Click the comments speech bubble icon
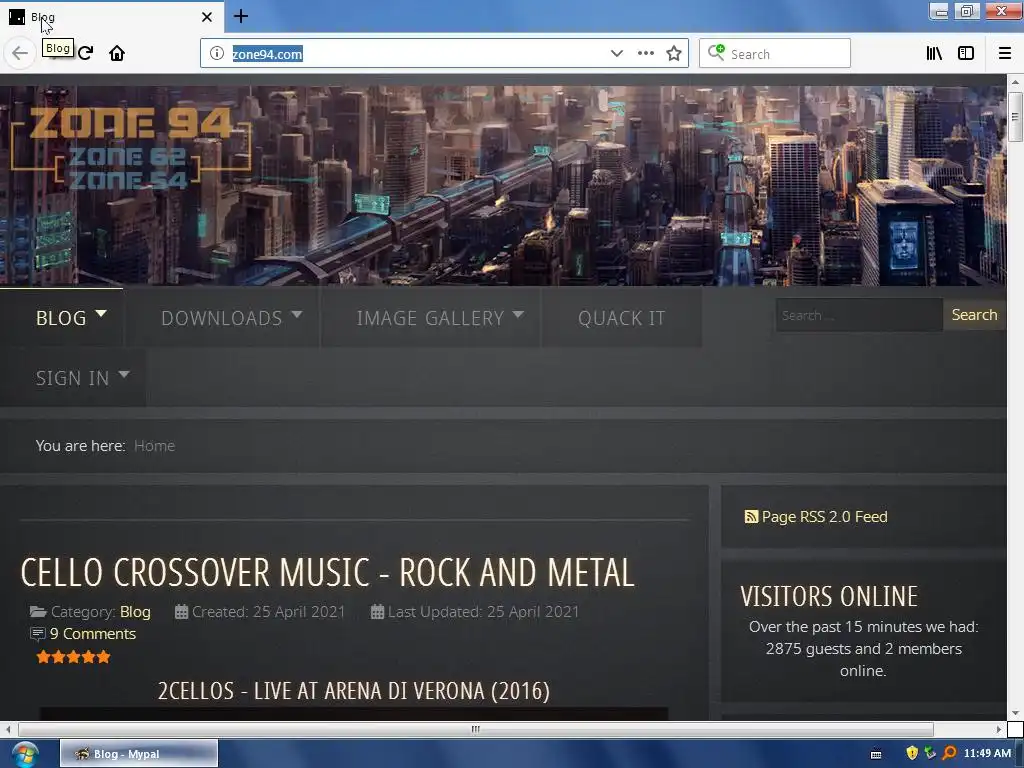 tap(38, 633)
